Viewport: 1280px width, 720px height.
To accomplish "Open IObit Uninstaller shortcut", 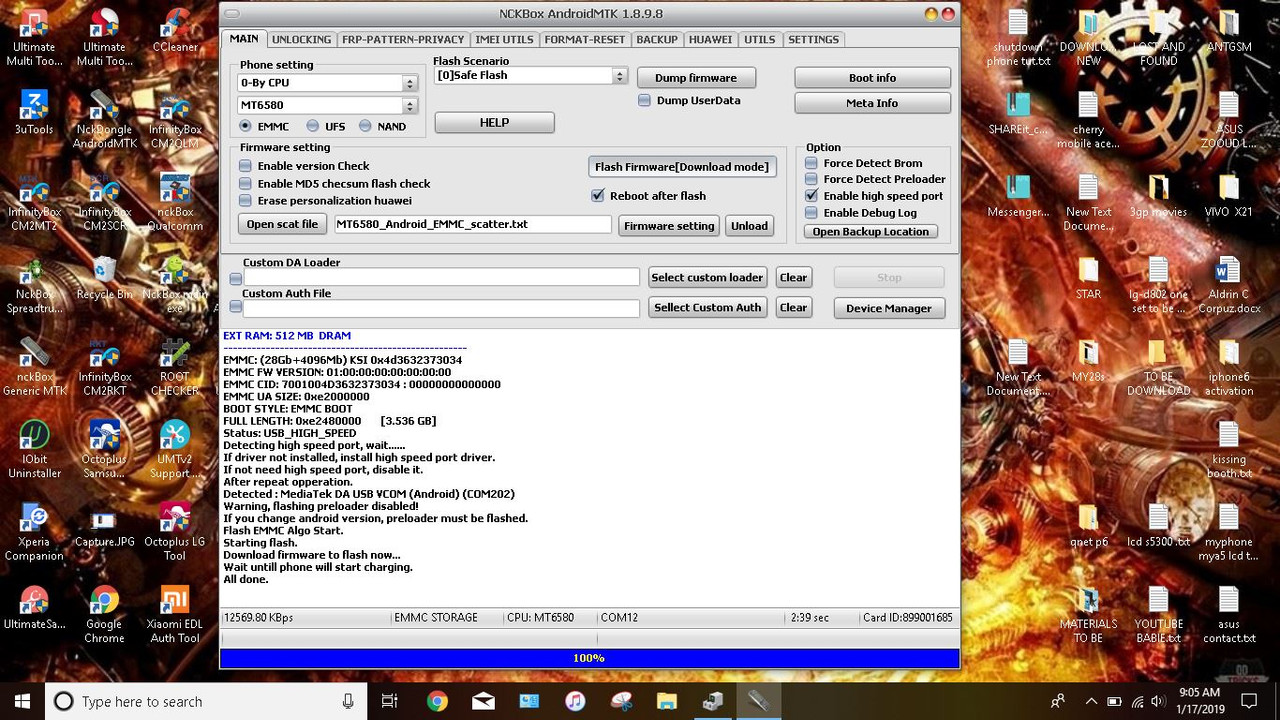I will pos(34,449).
